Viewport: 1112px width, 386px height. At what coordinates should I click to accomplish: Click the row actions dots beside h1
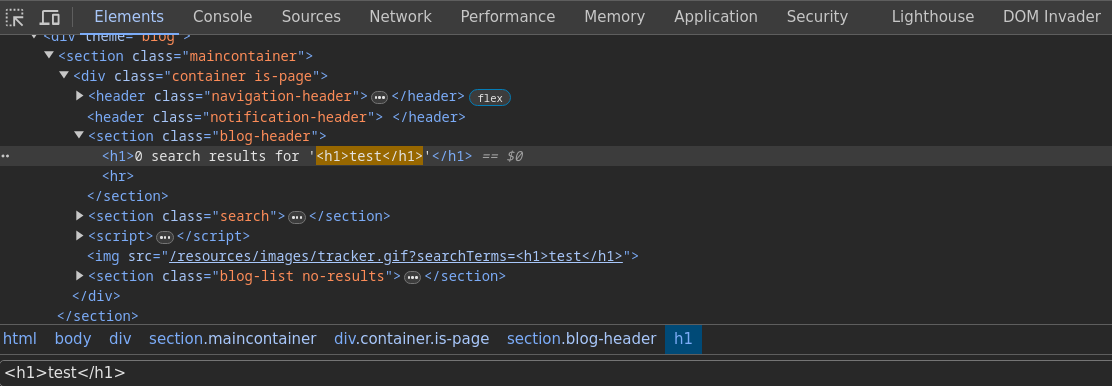[x=6, y=156]
